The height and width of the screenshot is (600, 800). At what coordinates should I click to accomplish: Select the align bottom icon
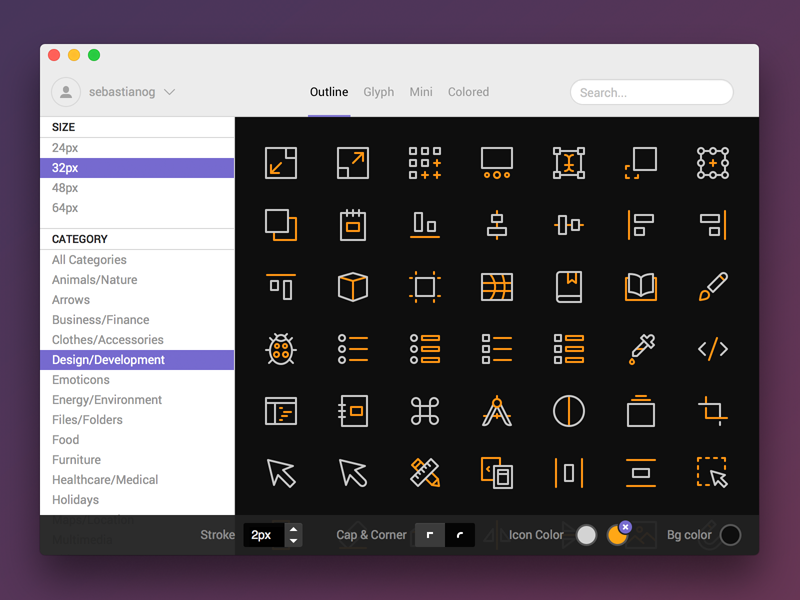tap(425, 225)
